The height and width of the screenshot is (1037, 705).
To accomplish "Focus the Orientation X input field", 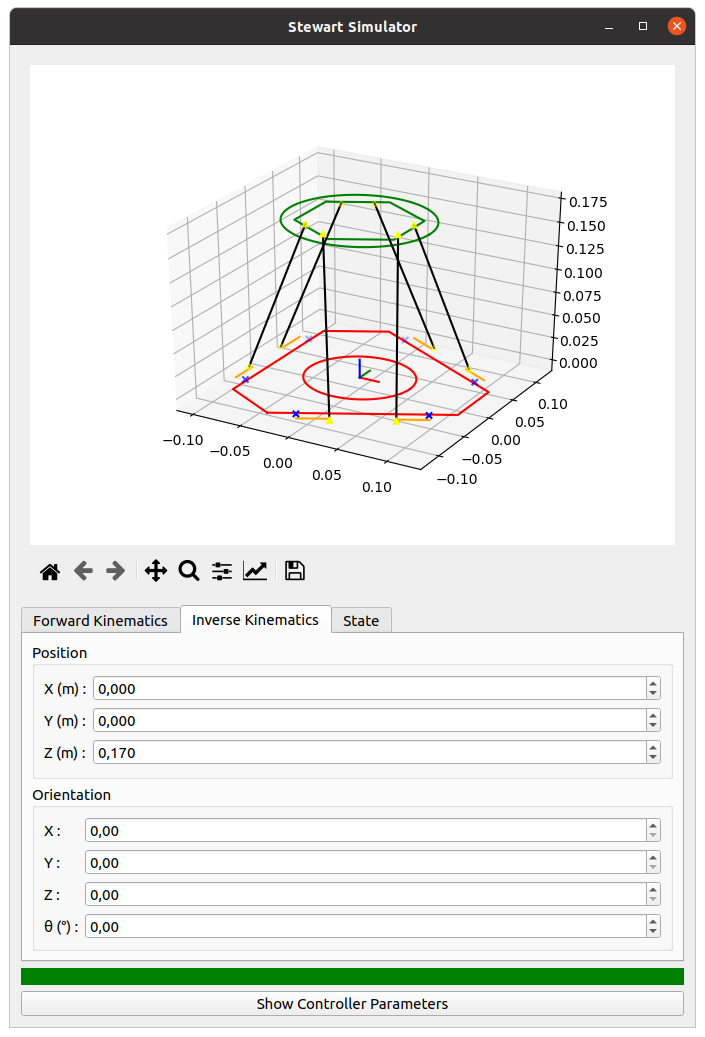I will 366,831.
